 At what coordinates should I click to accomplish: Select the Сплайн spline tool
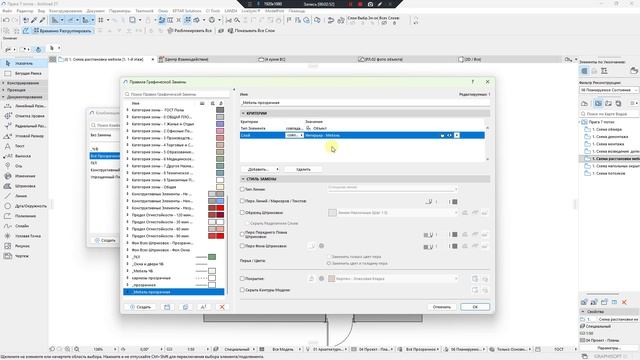(x=24, y=226)
